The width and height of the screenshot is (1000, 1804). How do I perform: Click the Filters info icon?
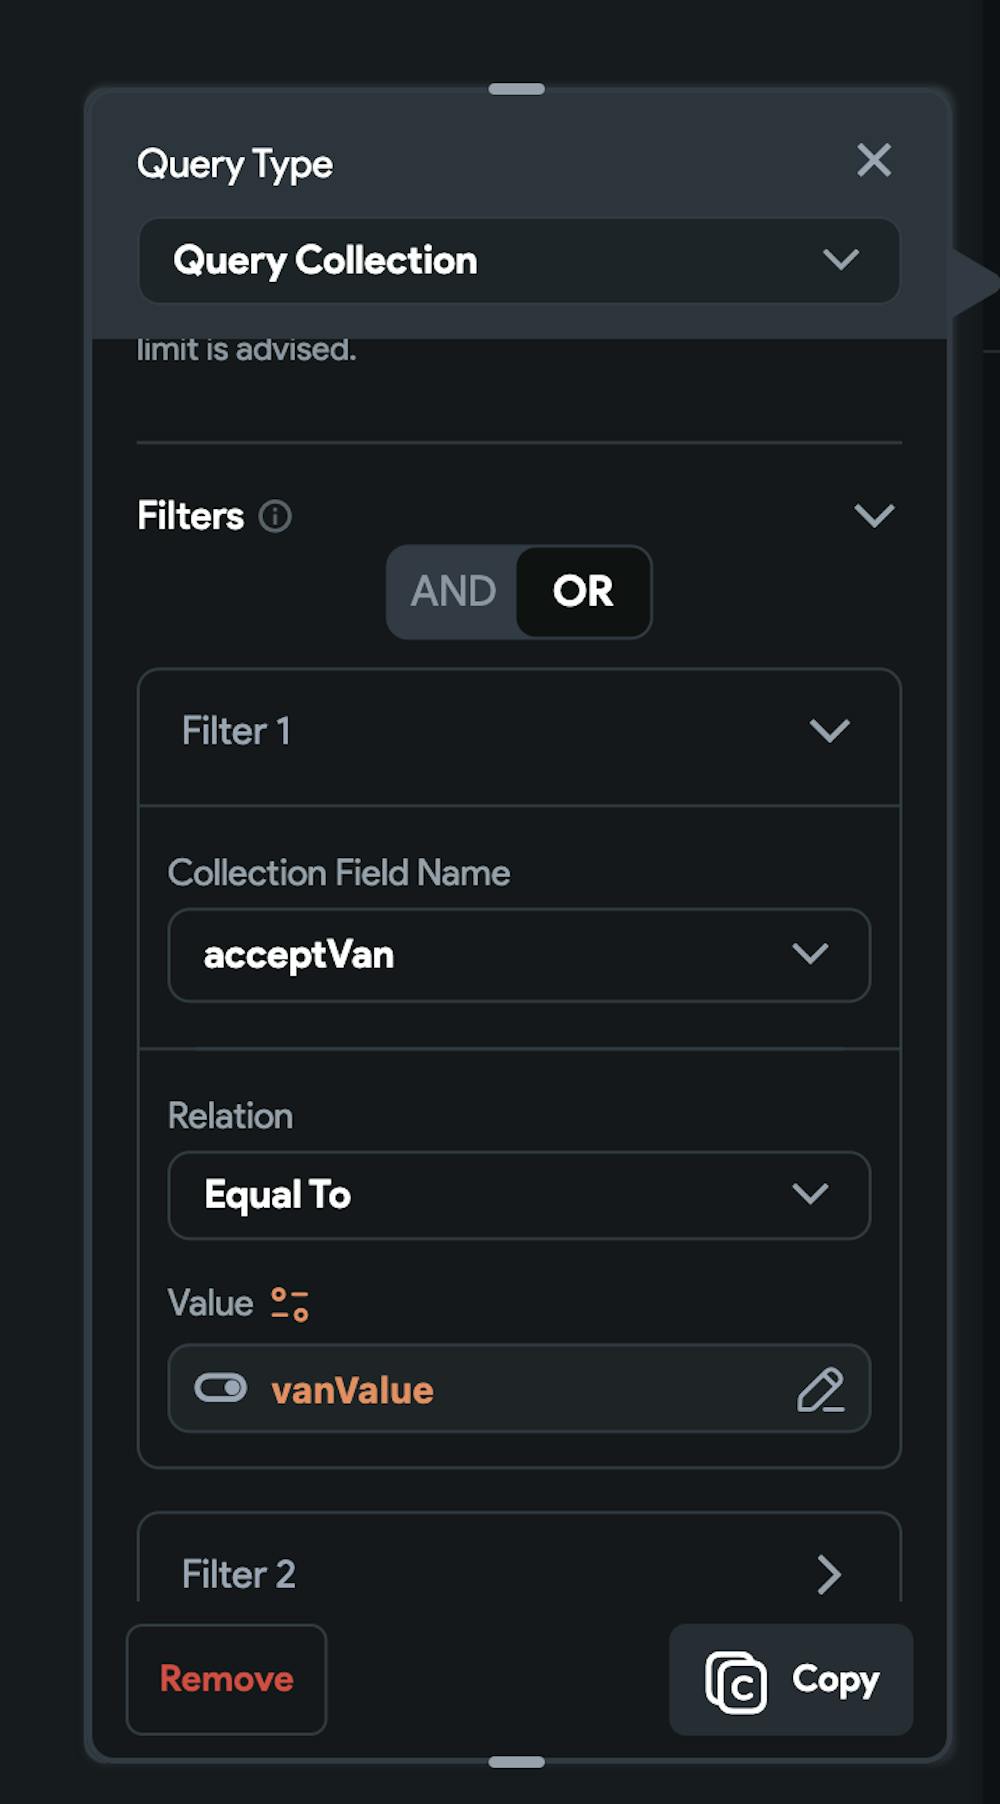[x=275, y=516]
